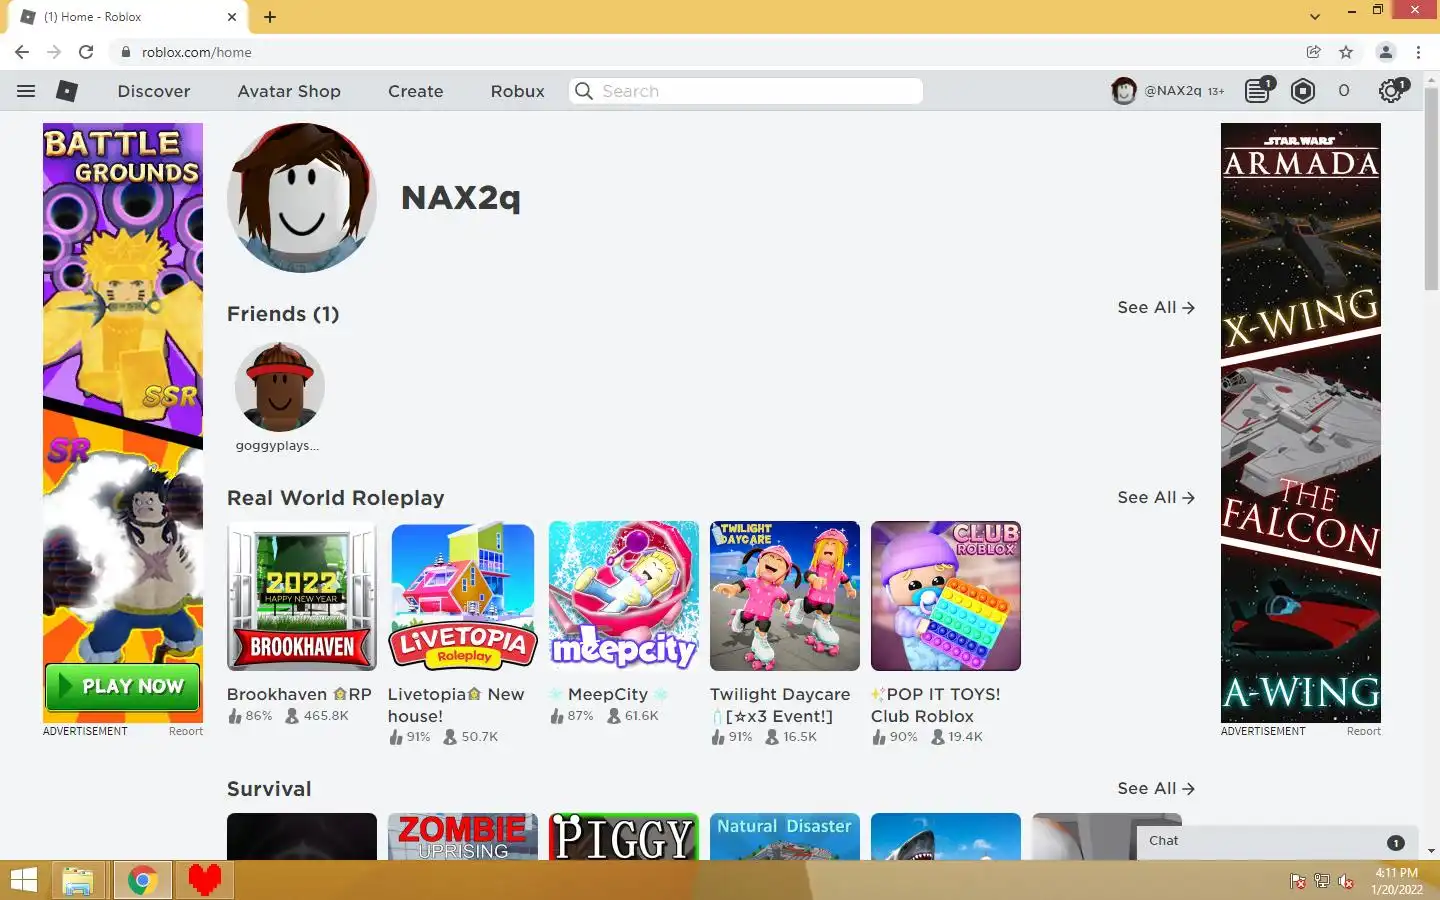Screen dimensions: 1440x900
Task: Open Chrome tab search dropdown arrow
Action: pos(1315,17)
